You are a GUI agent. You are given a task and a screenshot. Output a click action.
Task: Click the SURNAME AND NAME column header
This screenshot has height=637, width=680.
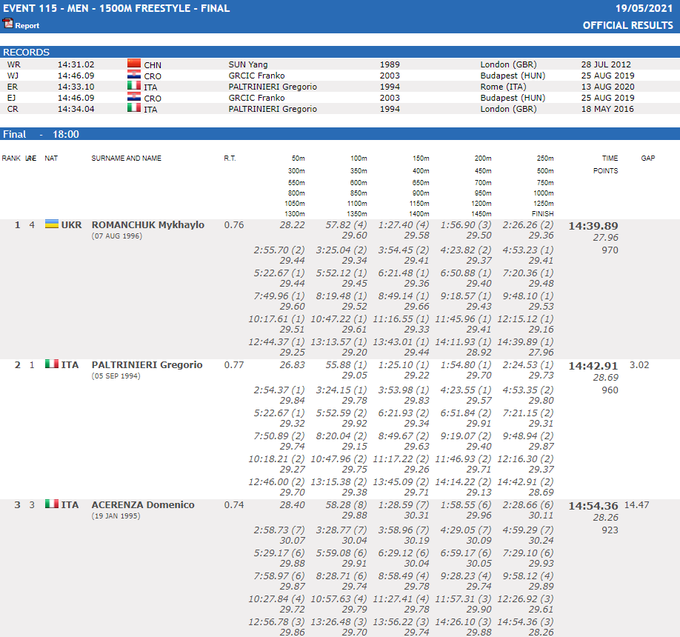tap(126, 158)
